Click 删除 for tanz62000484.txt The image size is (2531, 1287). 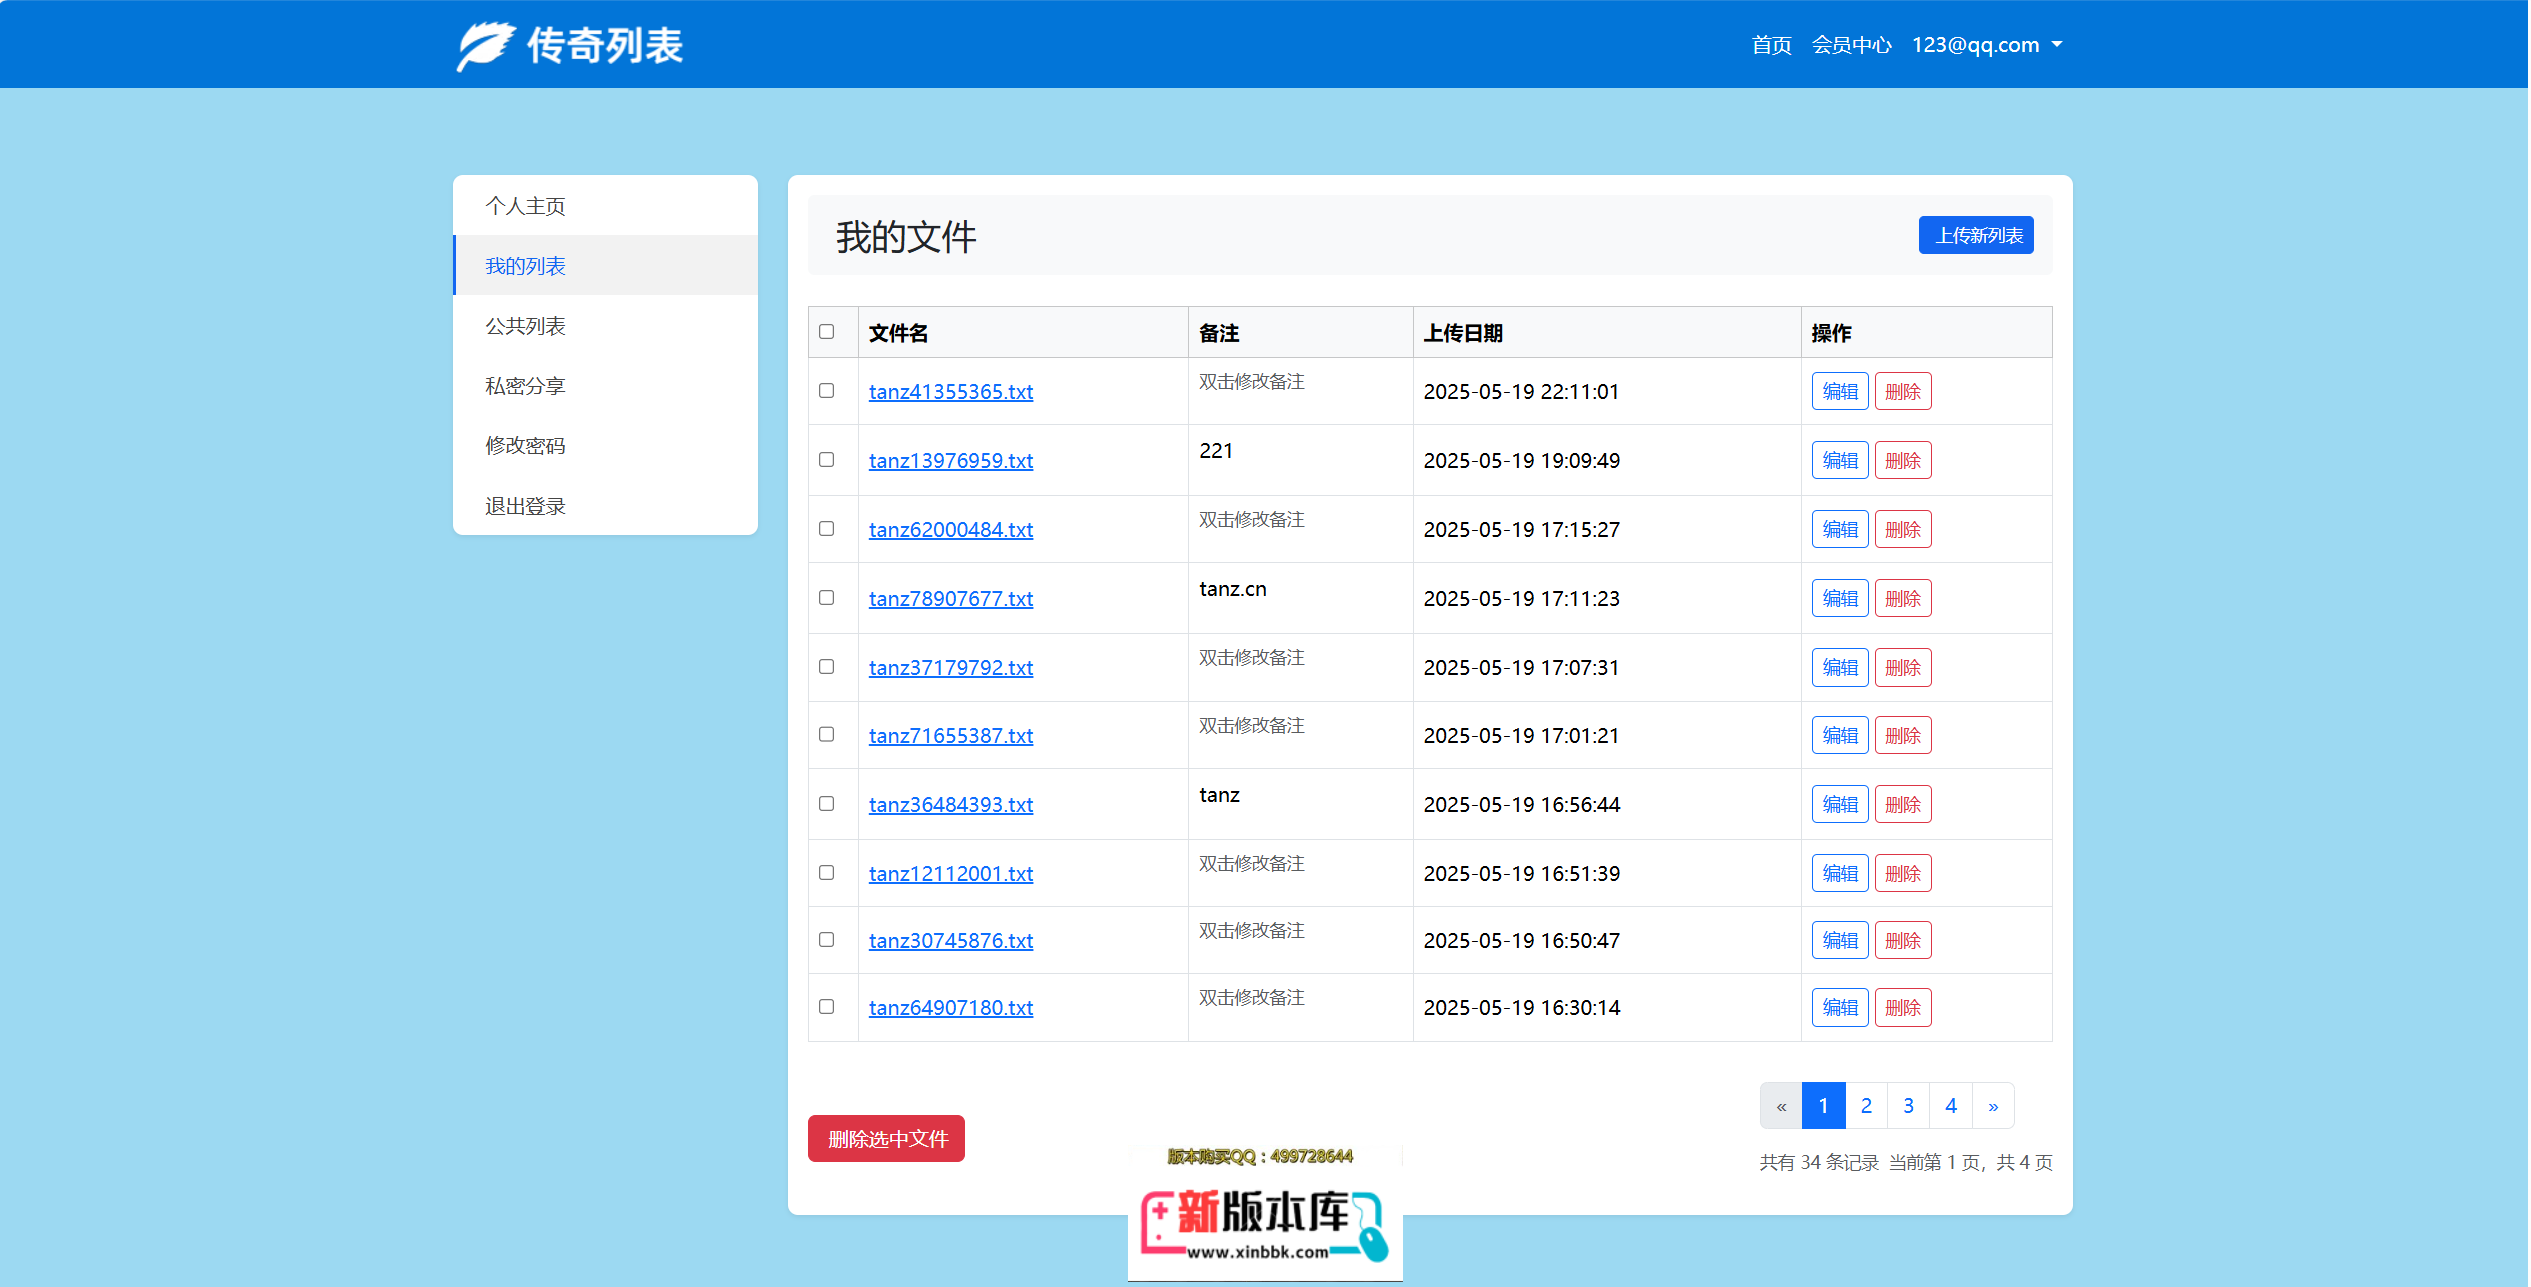(x=1903, y=530)
